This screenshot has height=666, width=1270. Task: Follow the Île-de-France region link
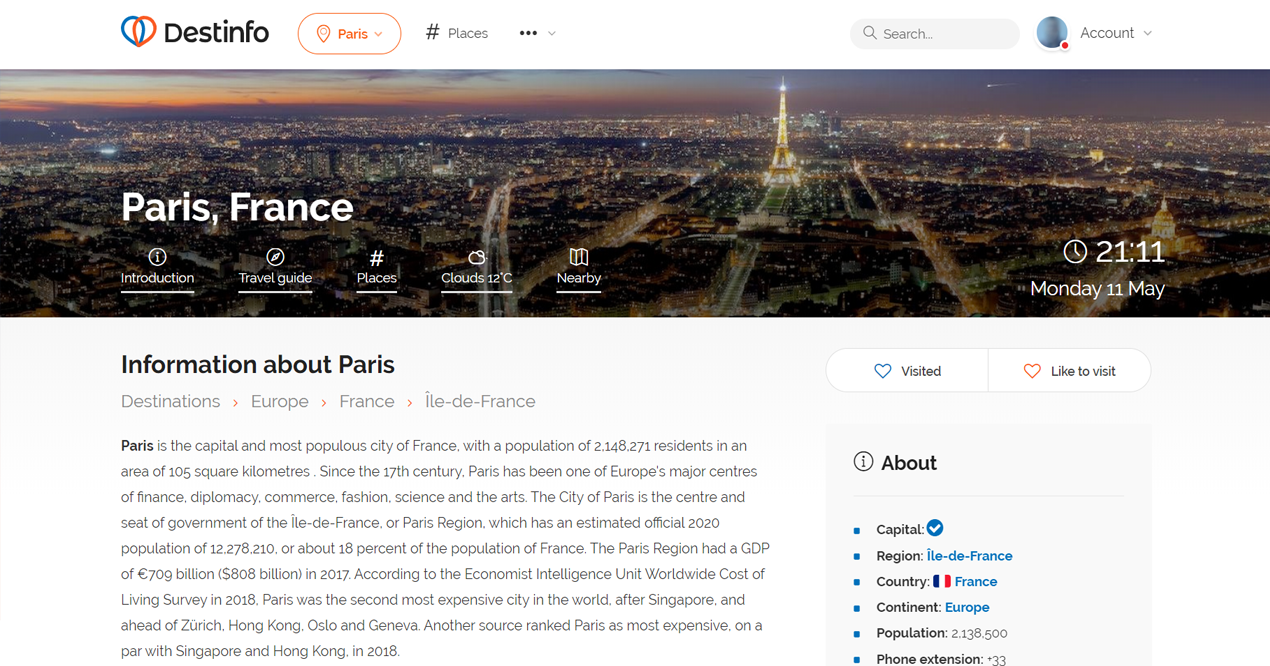969,556
